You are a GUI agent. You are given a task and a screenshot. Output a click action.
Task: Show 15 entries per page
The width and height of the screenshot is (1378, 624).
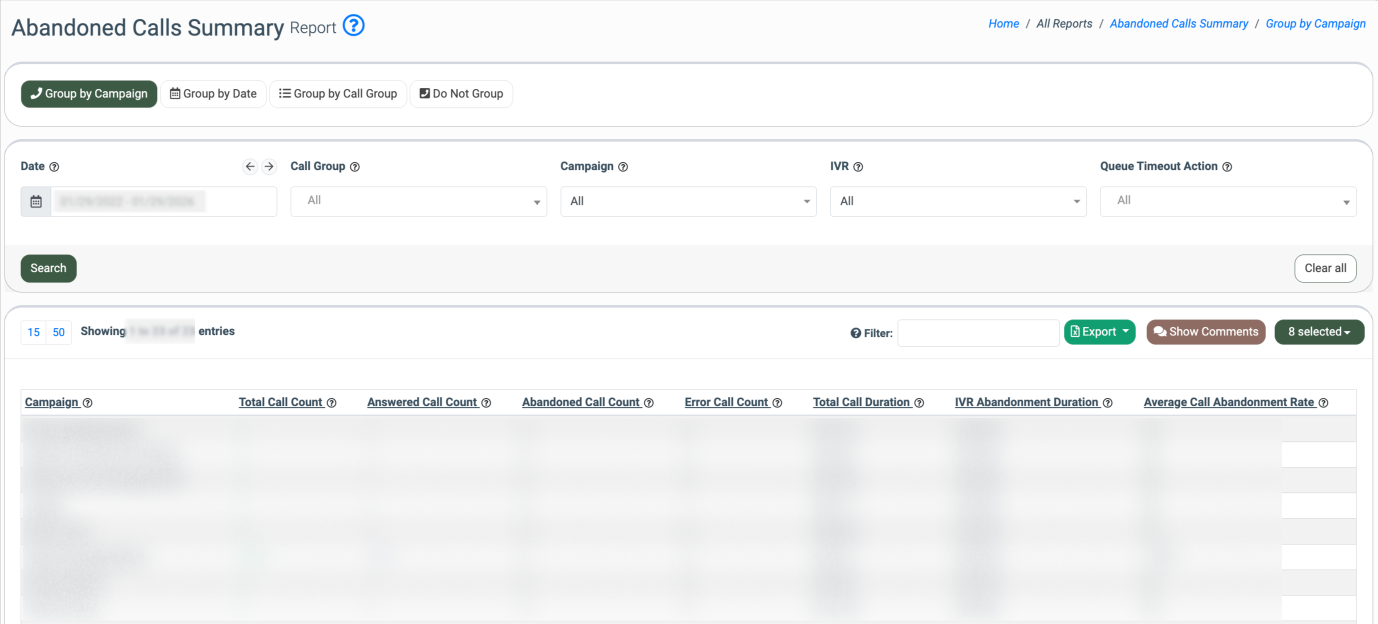point(34,332)
